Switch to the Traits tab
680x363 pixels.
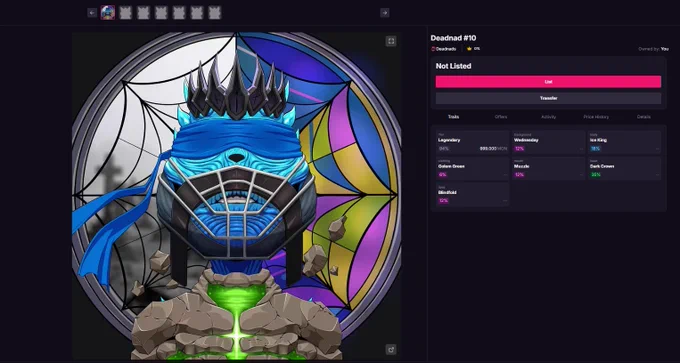454,117
